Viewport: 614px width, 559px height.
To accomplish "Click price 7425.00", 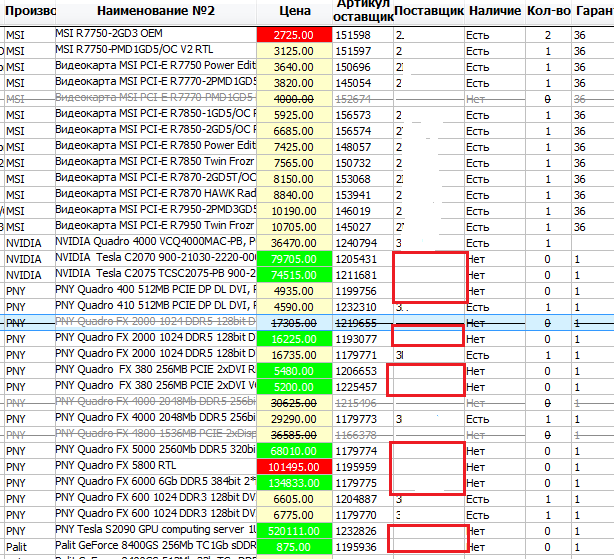I will tap(294, 147).
